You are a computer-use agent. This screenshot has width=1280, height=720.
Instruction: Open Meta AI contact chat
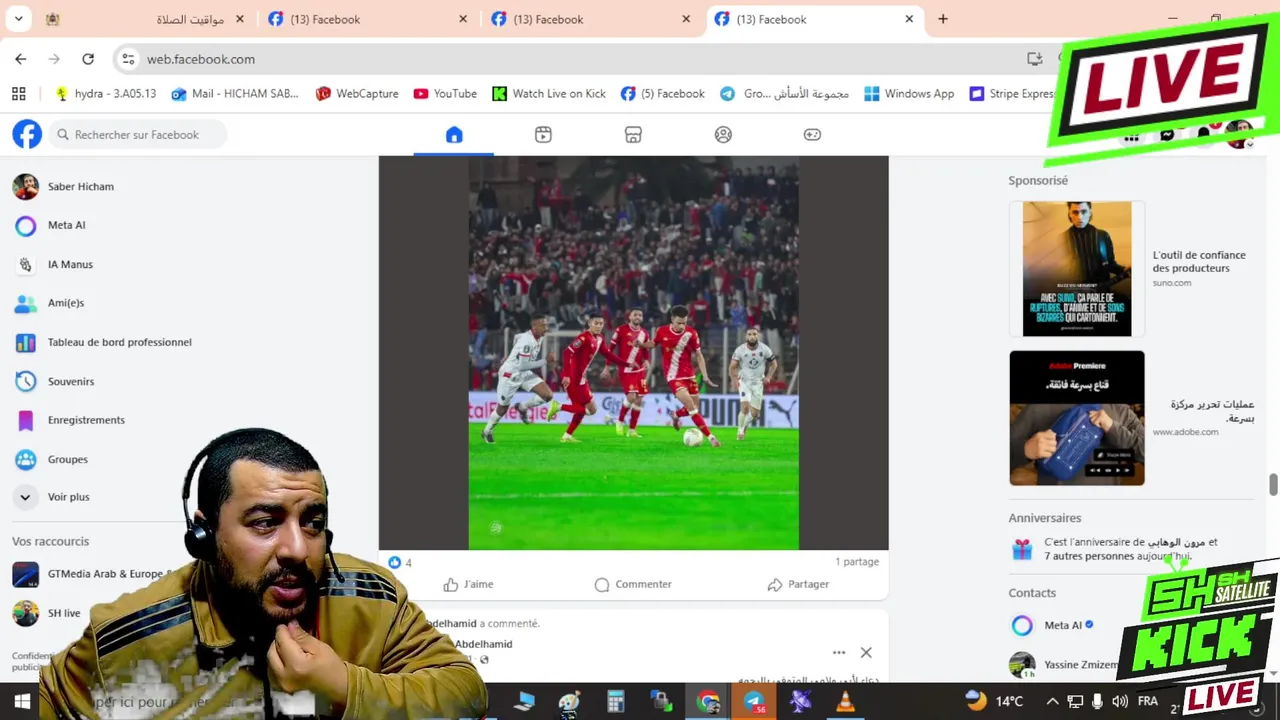click(x=1068, y=625)
